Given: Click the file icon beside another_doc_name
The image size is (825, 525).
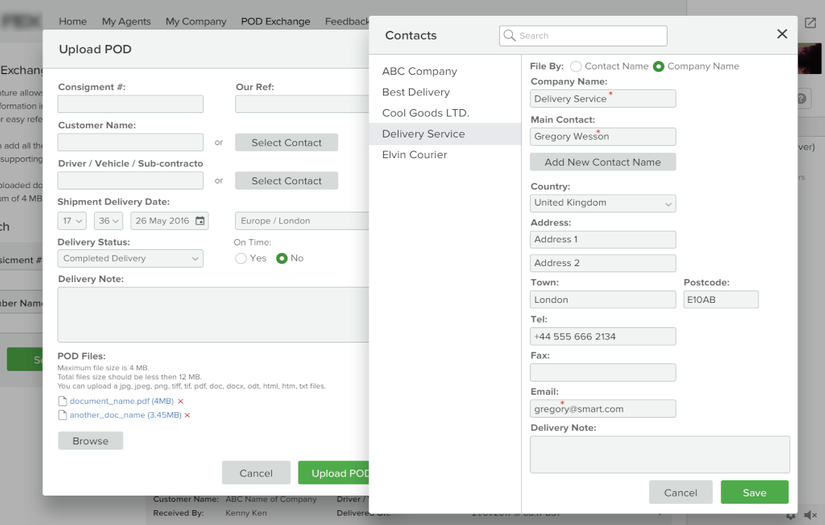Looking at the screenshot, I should (x=62, y=415).
